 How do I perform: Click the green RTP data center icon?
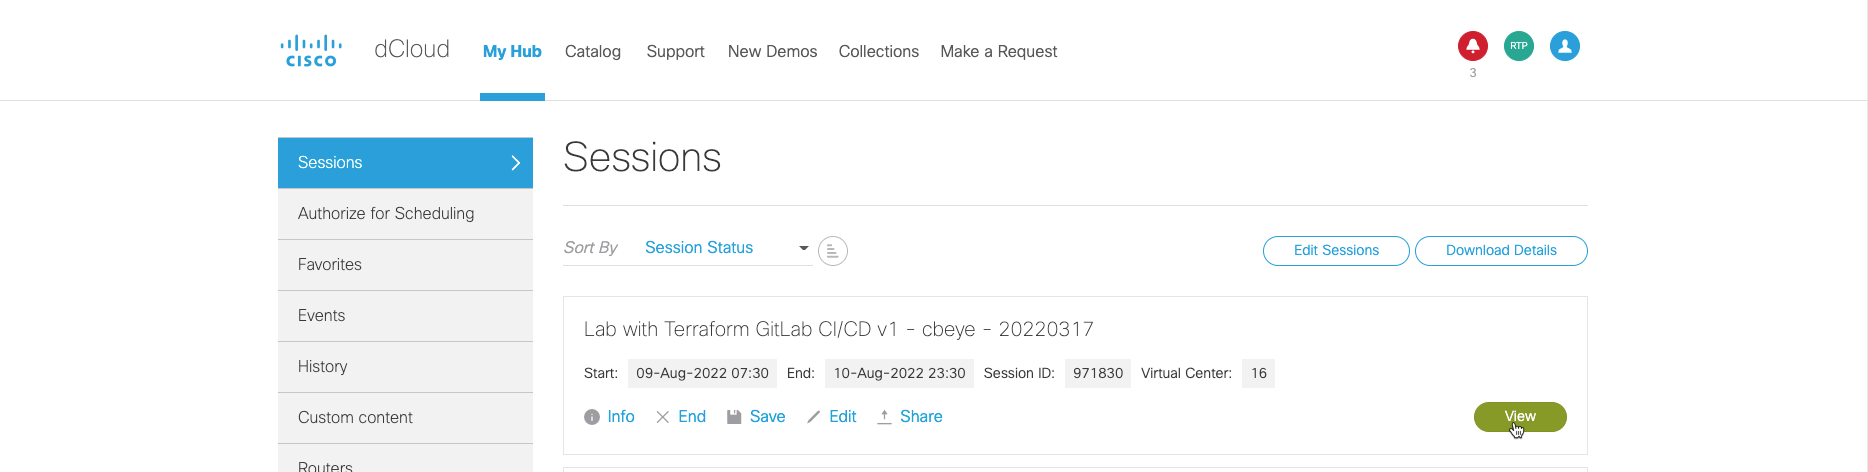click(1519, 46)
